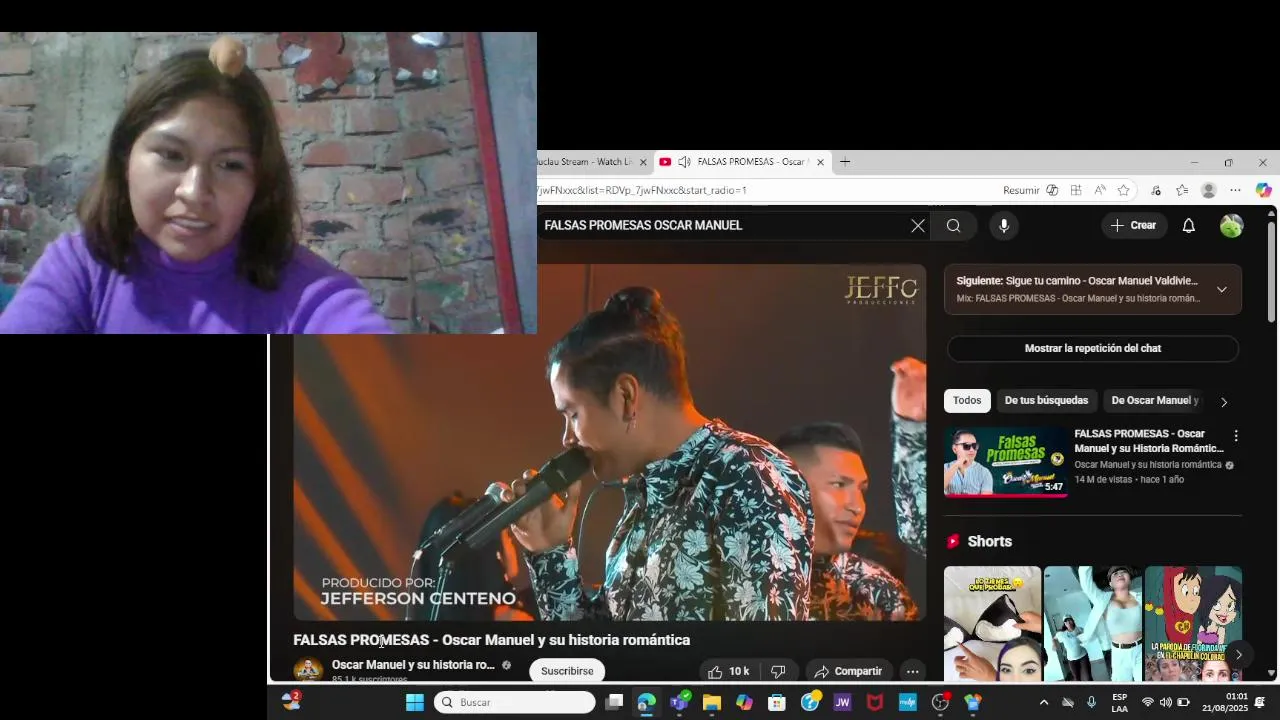Close the Iuclau Stream tab
The width and height of the screenshot is (1280, 720).
point(644,162)
